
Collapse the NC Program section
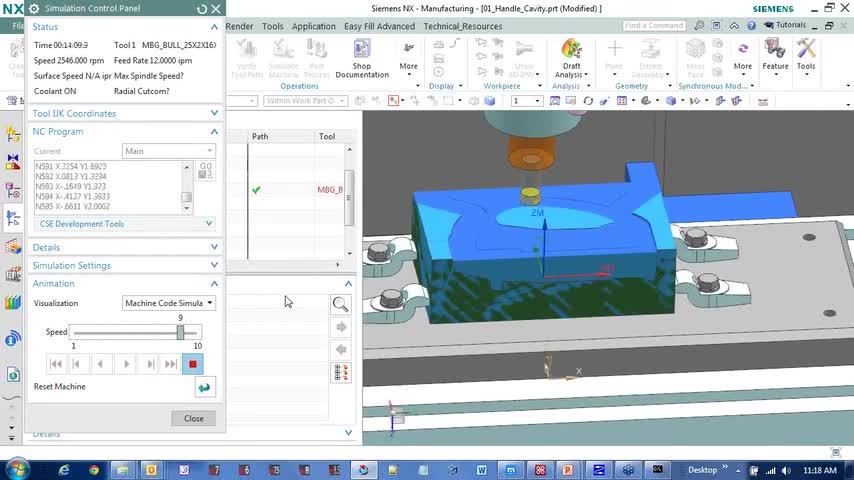(214, 131)
